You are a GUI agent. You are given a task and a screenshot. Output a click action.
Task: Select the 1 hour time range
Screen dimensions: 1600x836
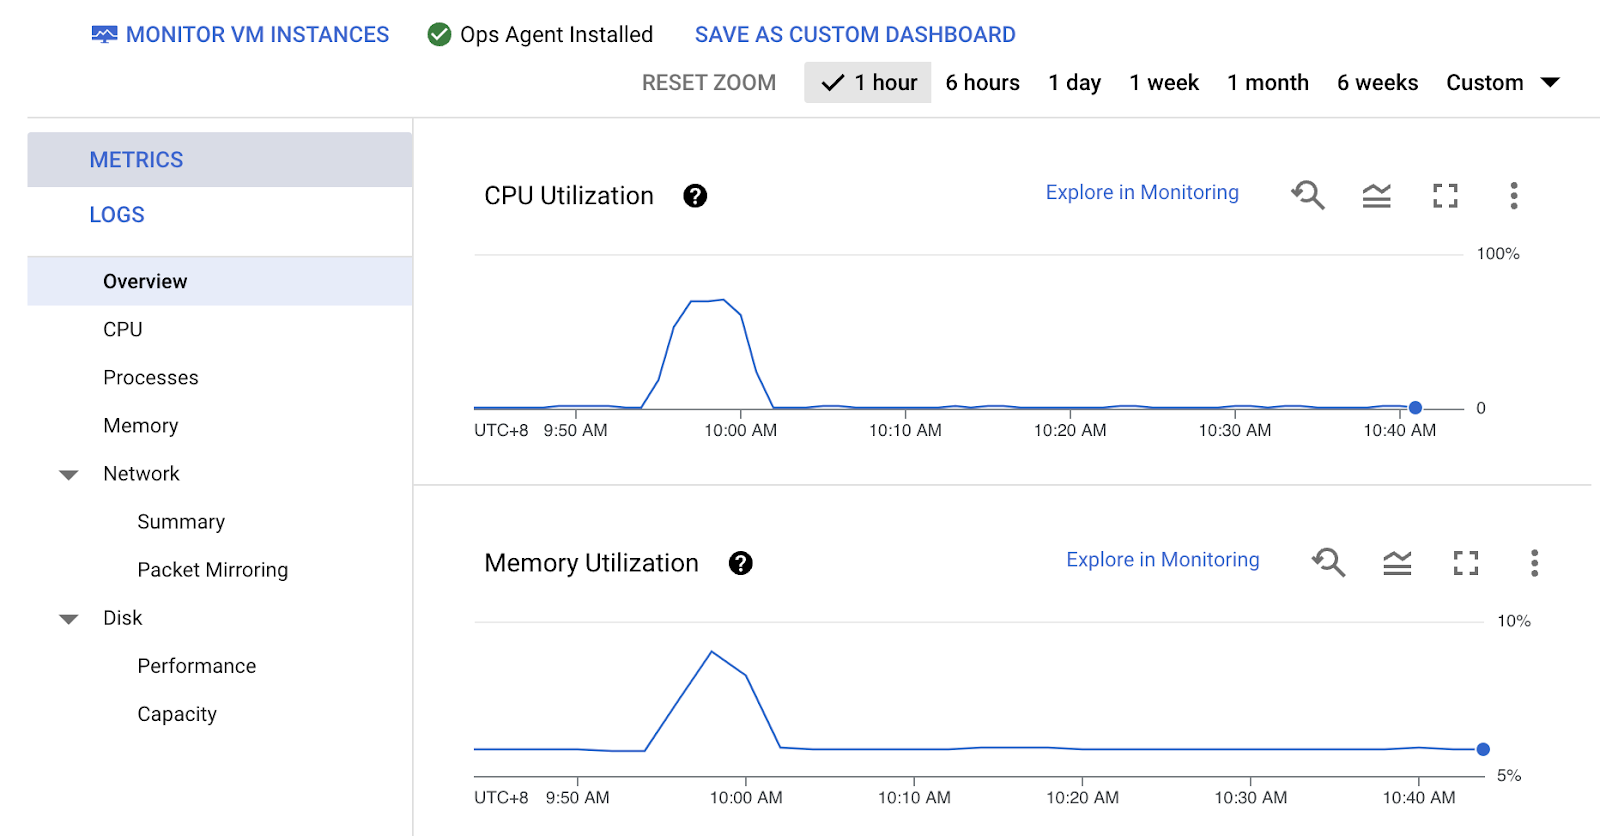point(868,83)
